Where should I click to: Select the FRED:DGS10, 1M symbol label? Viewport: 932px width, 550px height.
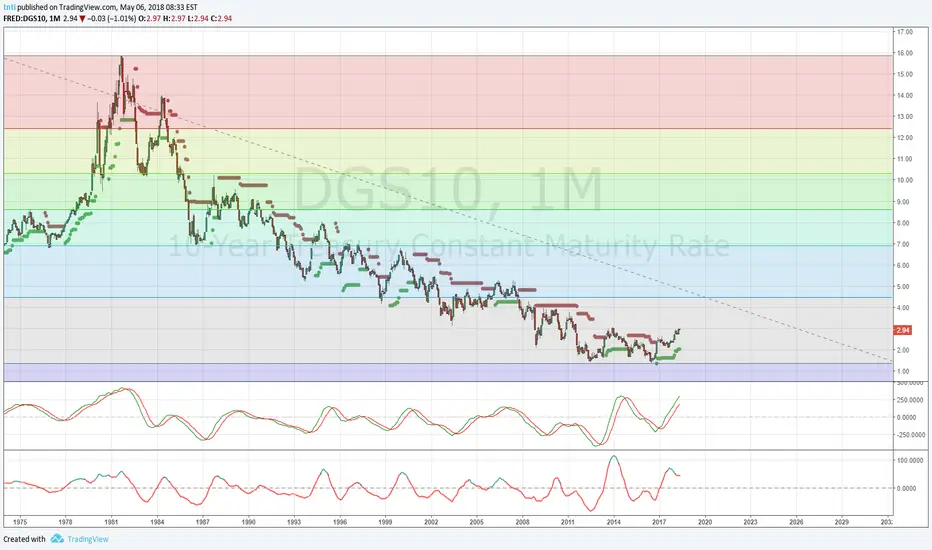pos(32,18)
